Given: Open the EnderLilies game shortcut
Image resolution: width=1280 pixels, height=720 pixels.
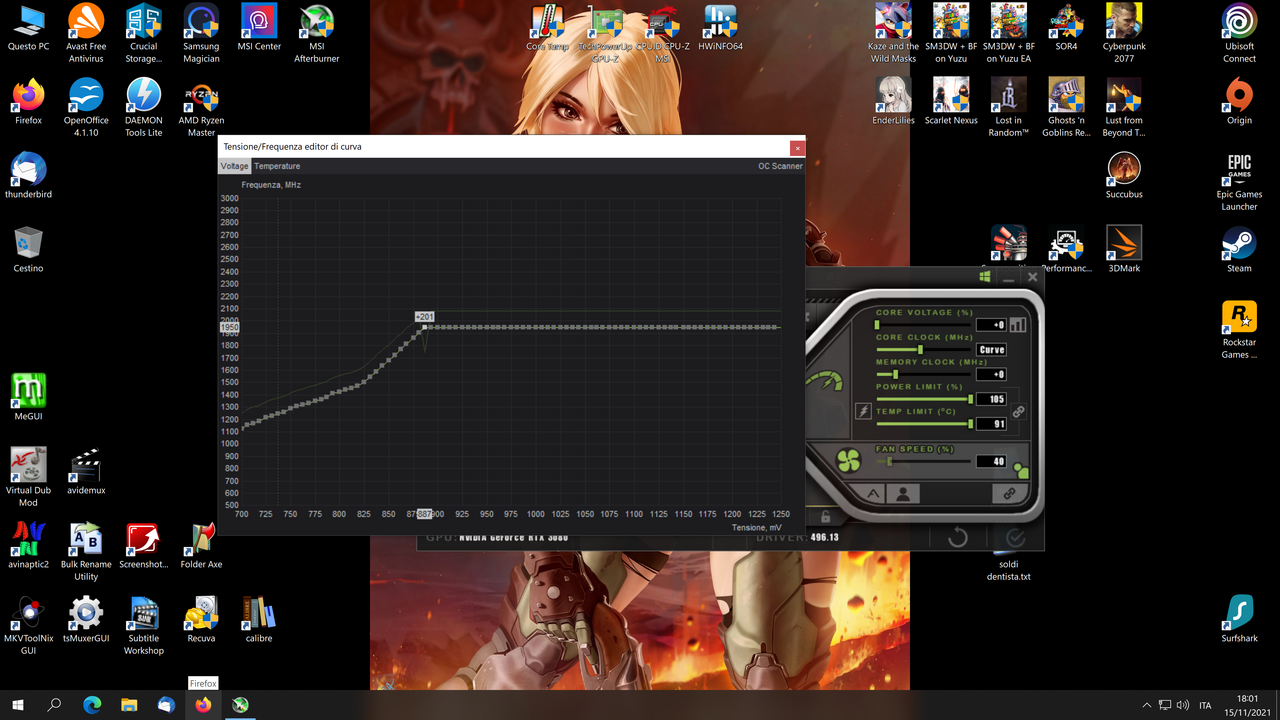Looking at the screenshot, I should pyautogui.click(x=893, y=101).
